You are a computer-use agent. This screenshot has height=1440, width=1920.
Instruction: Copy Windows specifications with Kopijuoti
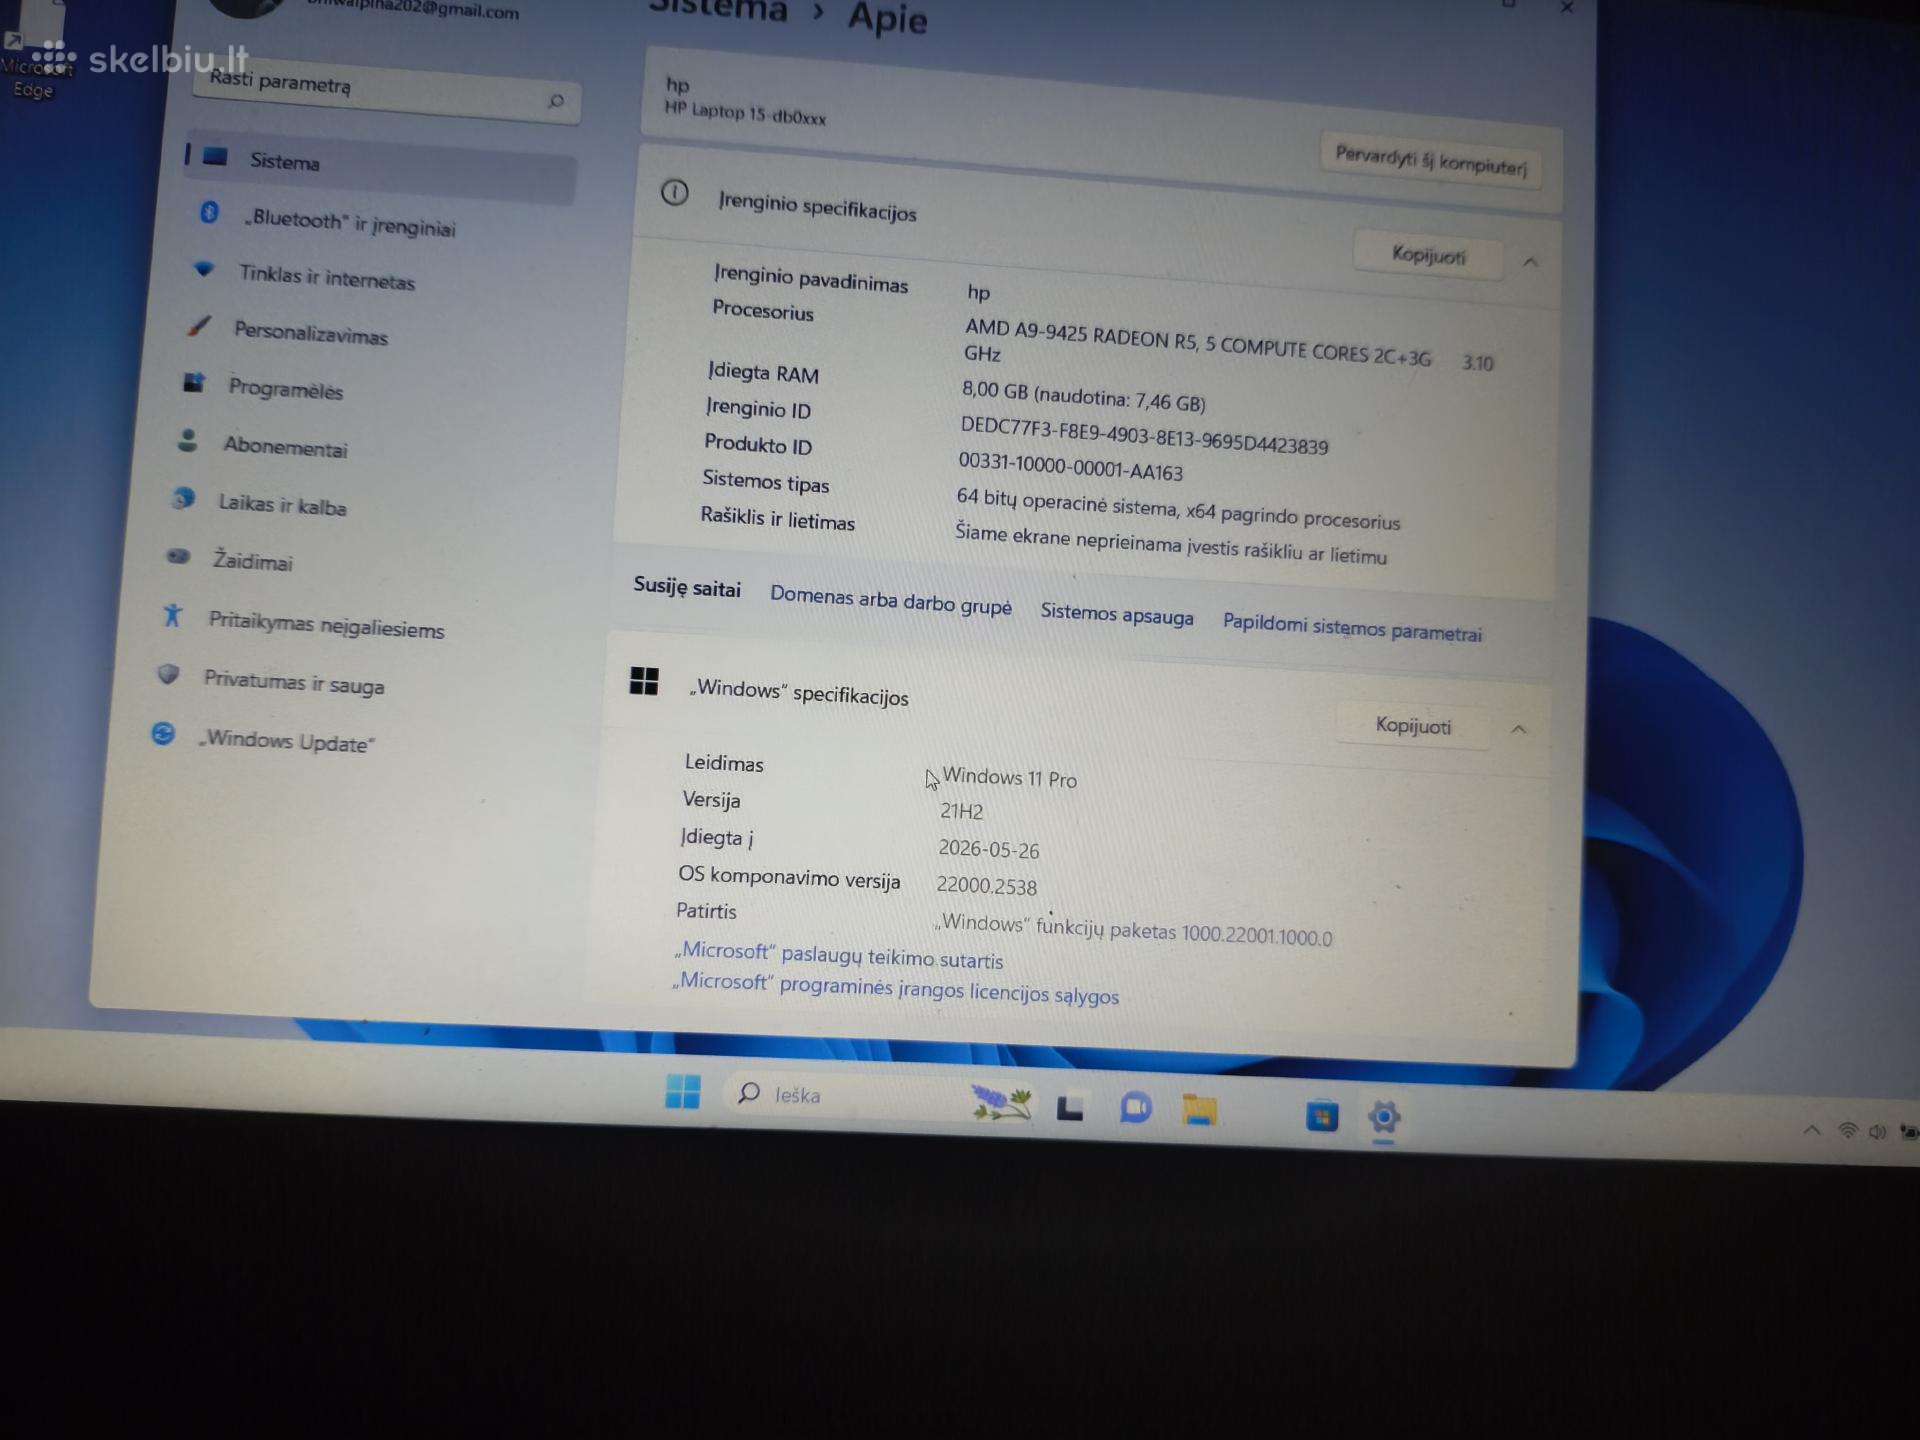pos(1412,726)
